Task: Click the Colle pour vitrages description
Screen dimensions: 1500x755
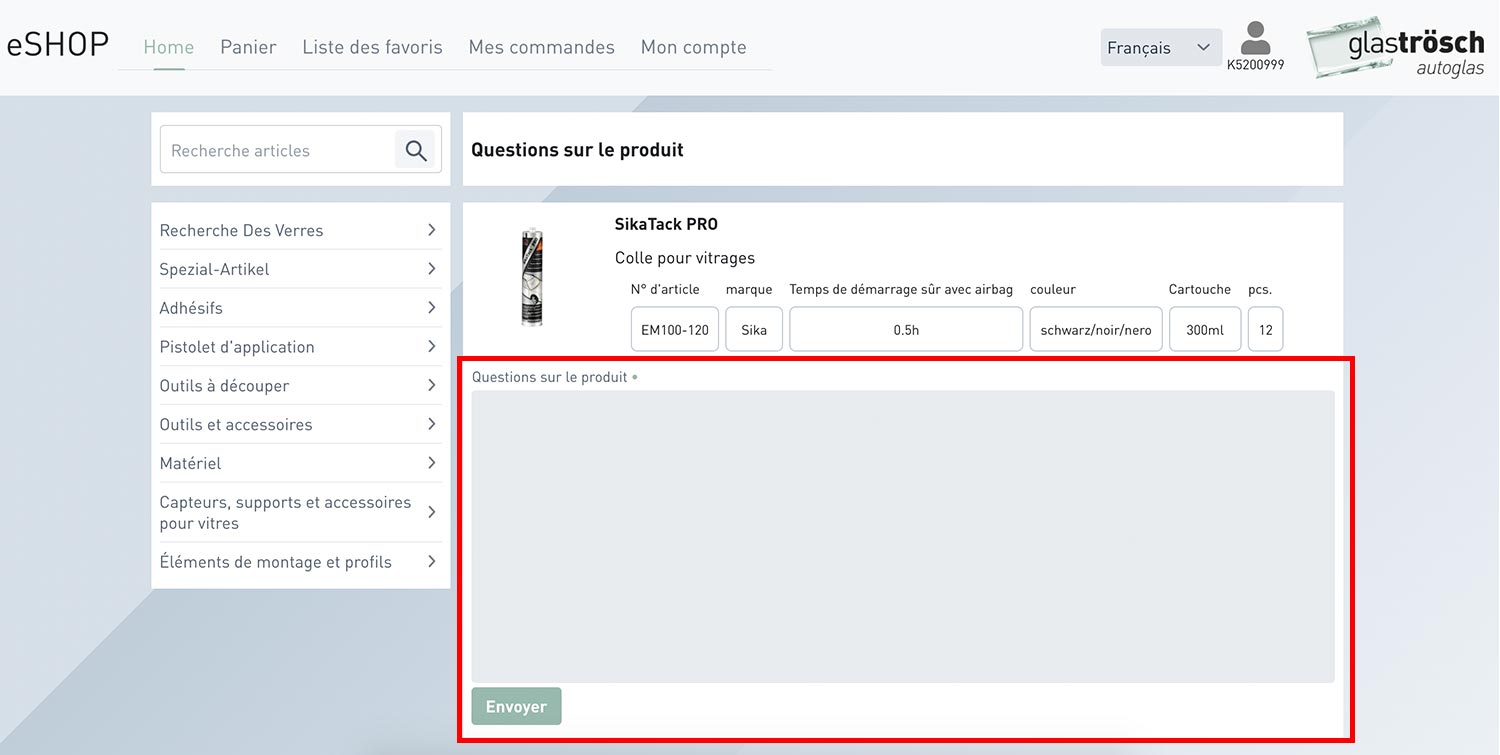Action: (x=685, y=258)
